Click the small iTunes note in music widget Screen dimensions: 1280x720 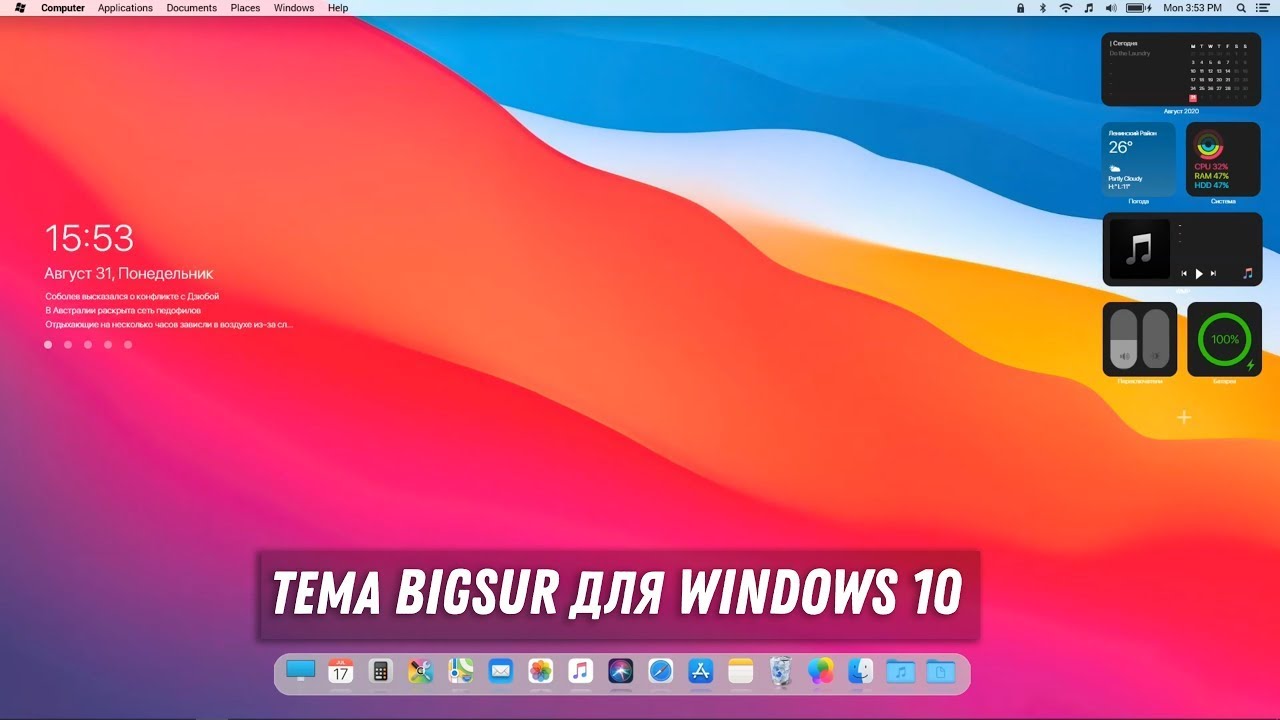pos(1247,272)
